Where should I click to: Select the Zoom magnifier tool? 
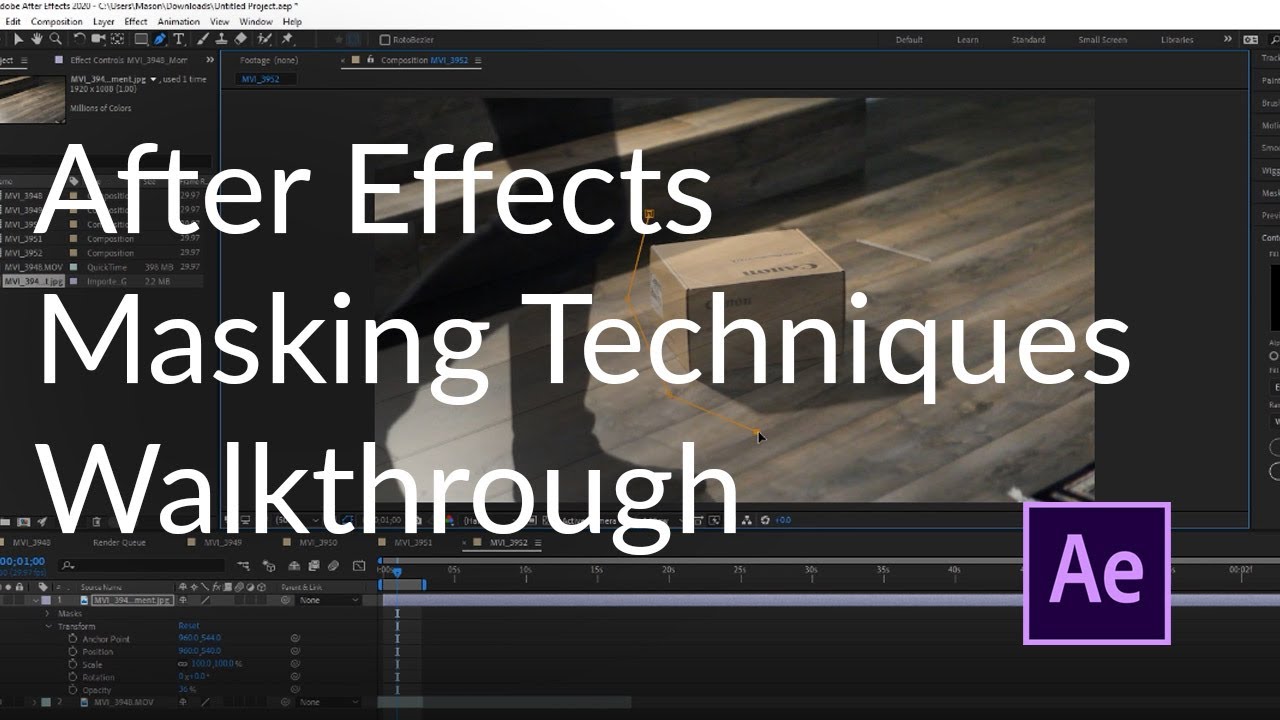tap(55, 39)
